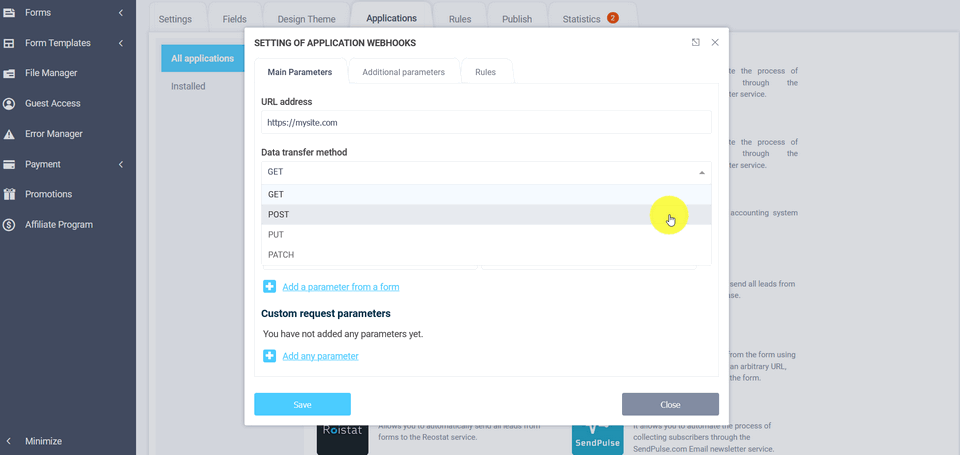
Task: Select PUT from the method list
Action: point(486,235)
